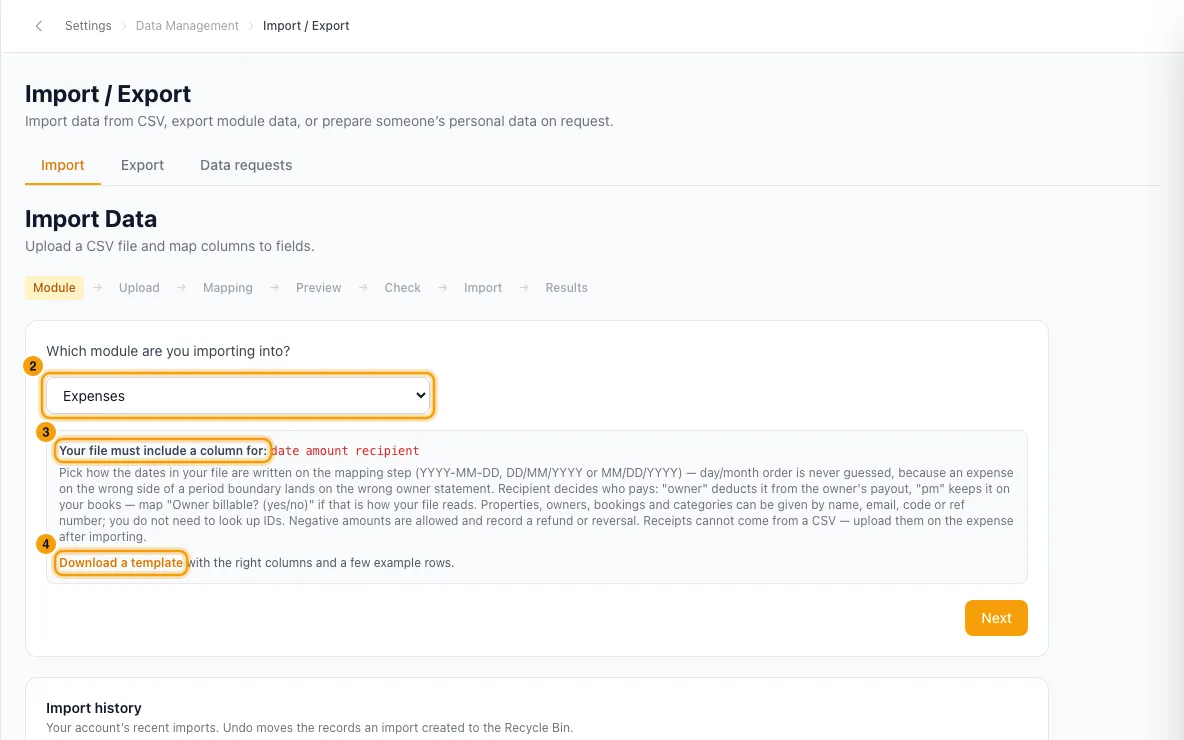Screen dimensions: 1184x740
Task: Click the Import Data heading
Action: [91, 219]
